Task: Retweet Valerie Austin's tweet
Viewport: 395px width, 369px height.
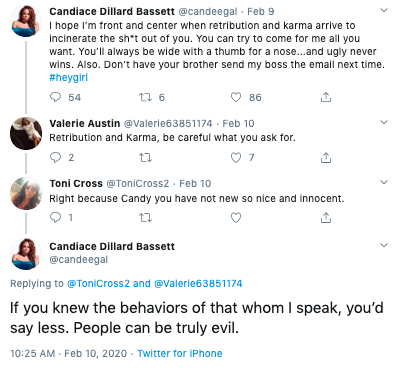Action: (145, 157)
